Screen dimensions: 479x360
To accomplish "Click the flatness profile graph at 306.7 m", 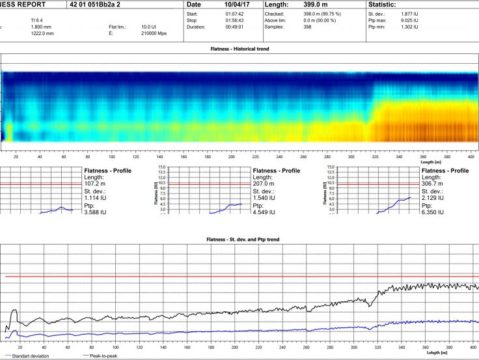I will (378, 190).
